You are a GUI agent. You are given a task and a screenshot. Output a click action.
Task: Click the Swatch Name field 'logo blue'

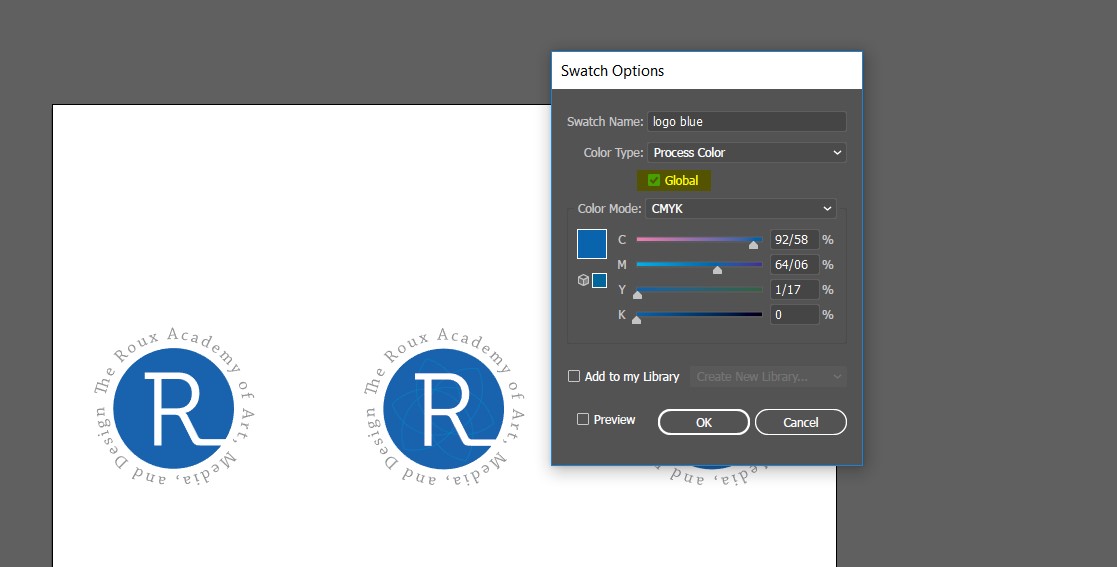pos(746,122)
